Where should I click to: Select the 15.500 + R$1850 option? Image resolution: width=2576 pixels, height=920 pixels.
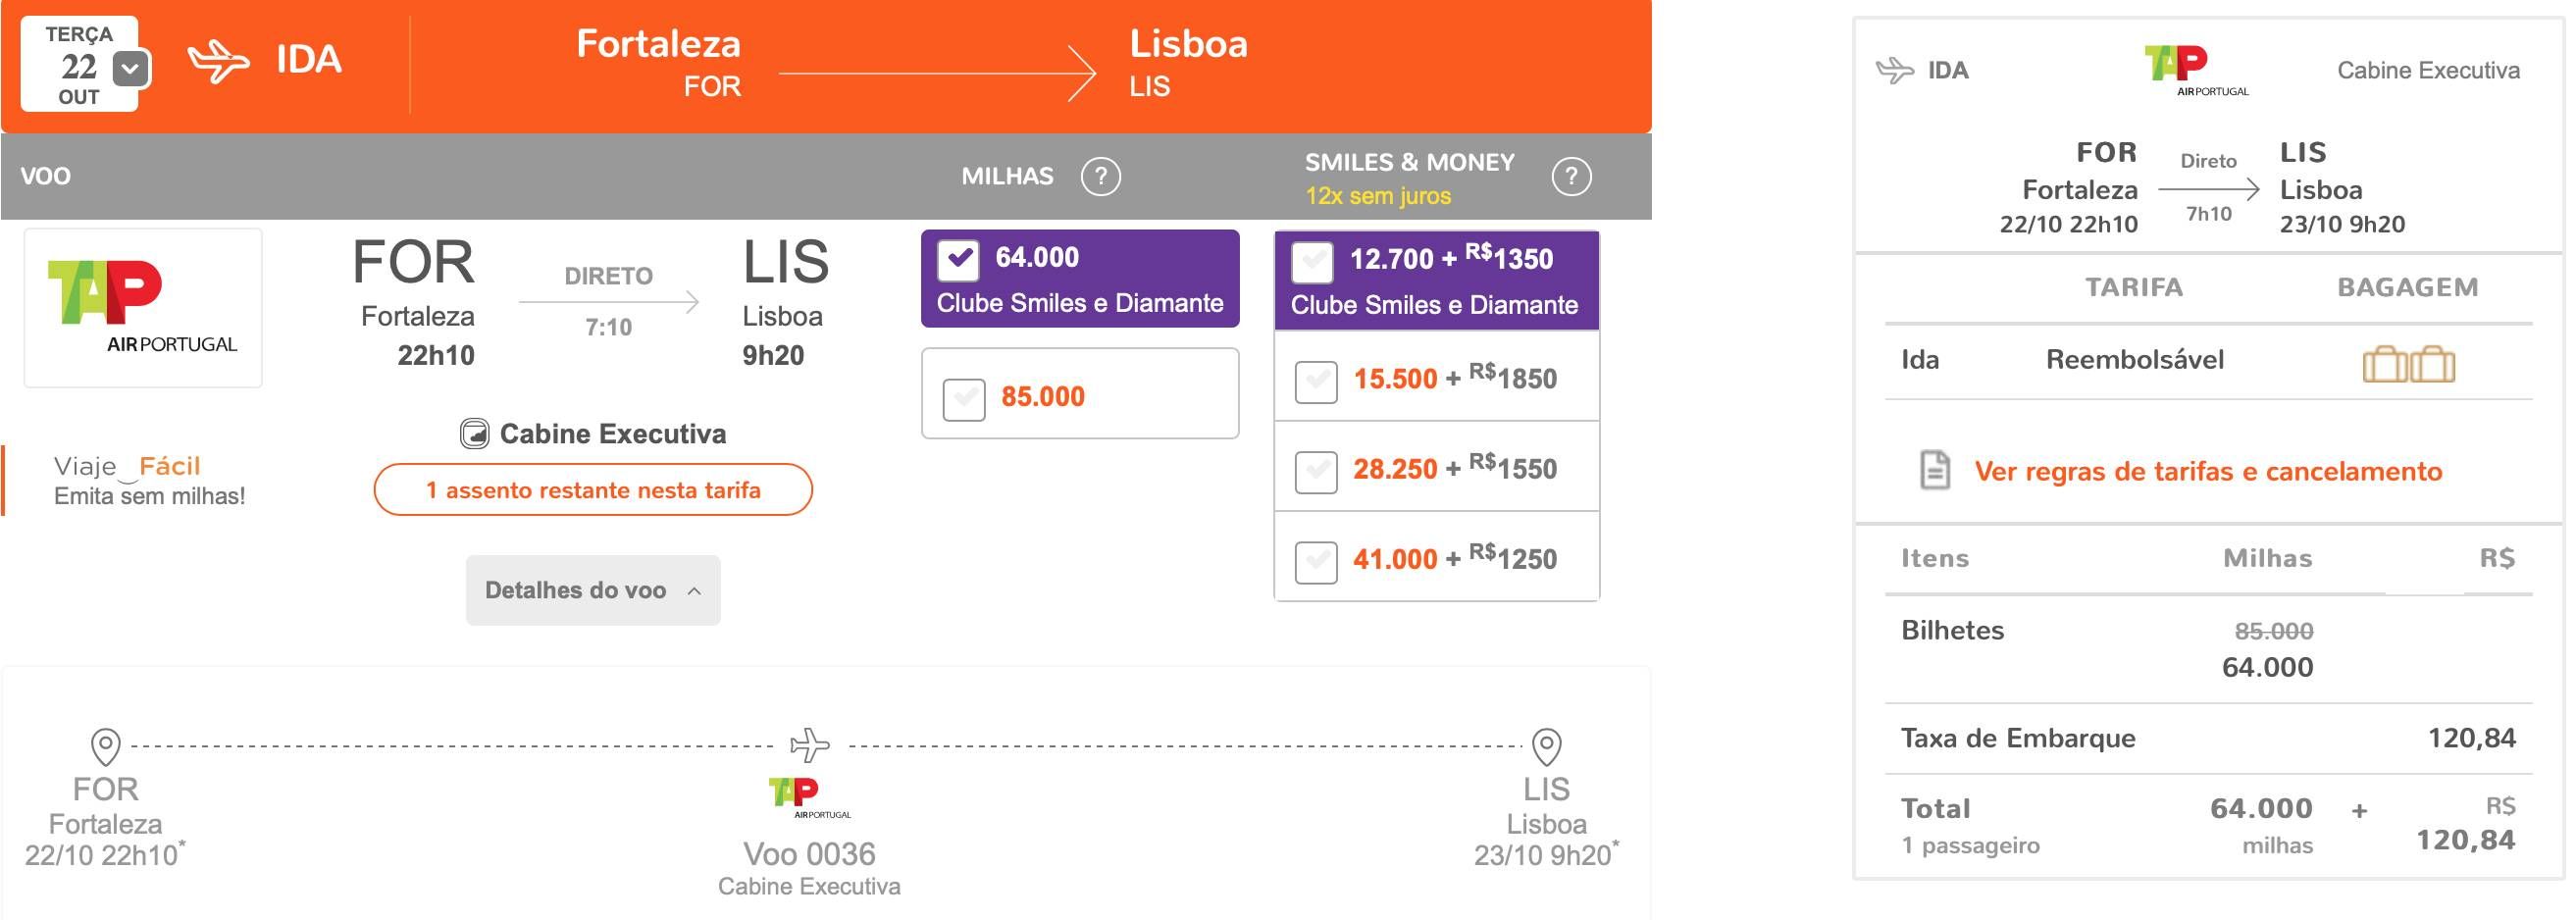click(x=1316, y=381)
